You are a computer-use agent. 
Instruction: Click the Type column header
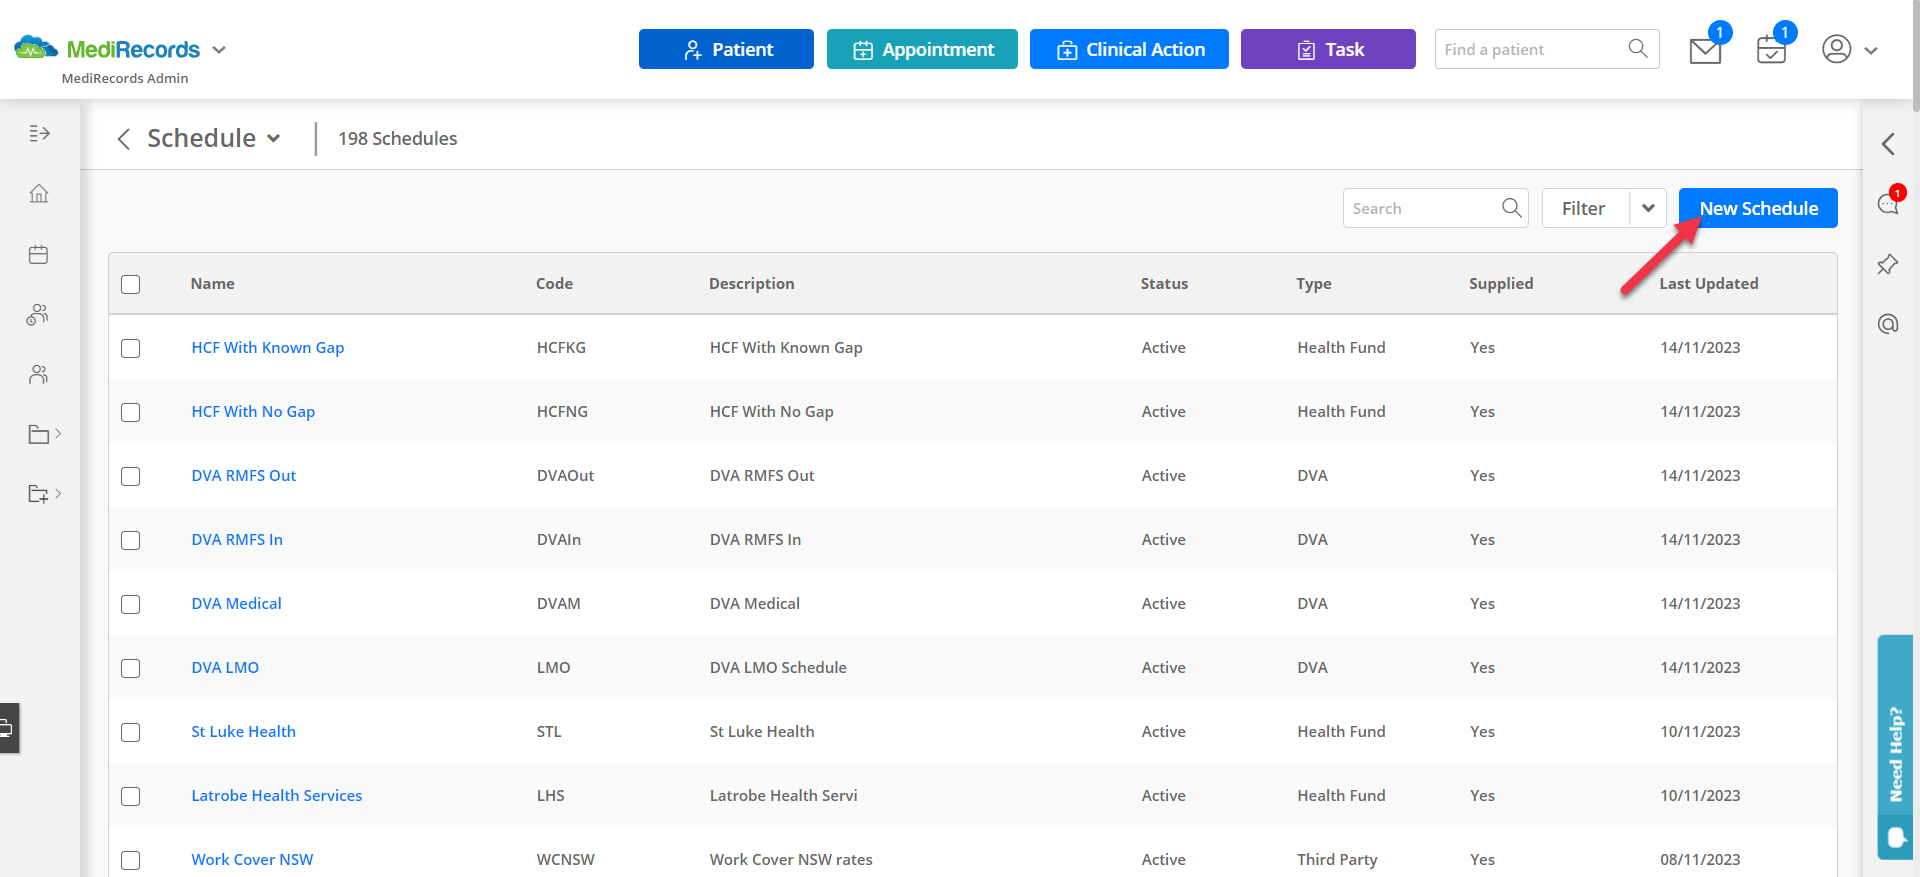(1314, 284)
